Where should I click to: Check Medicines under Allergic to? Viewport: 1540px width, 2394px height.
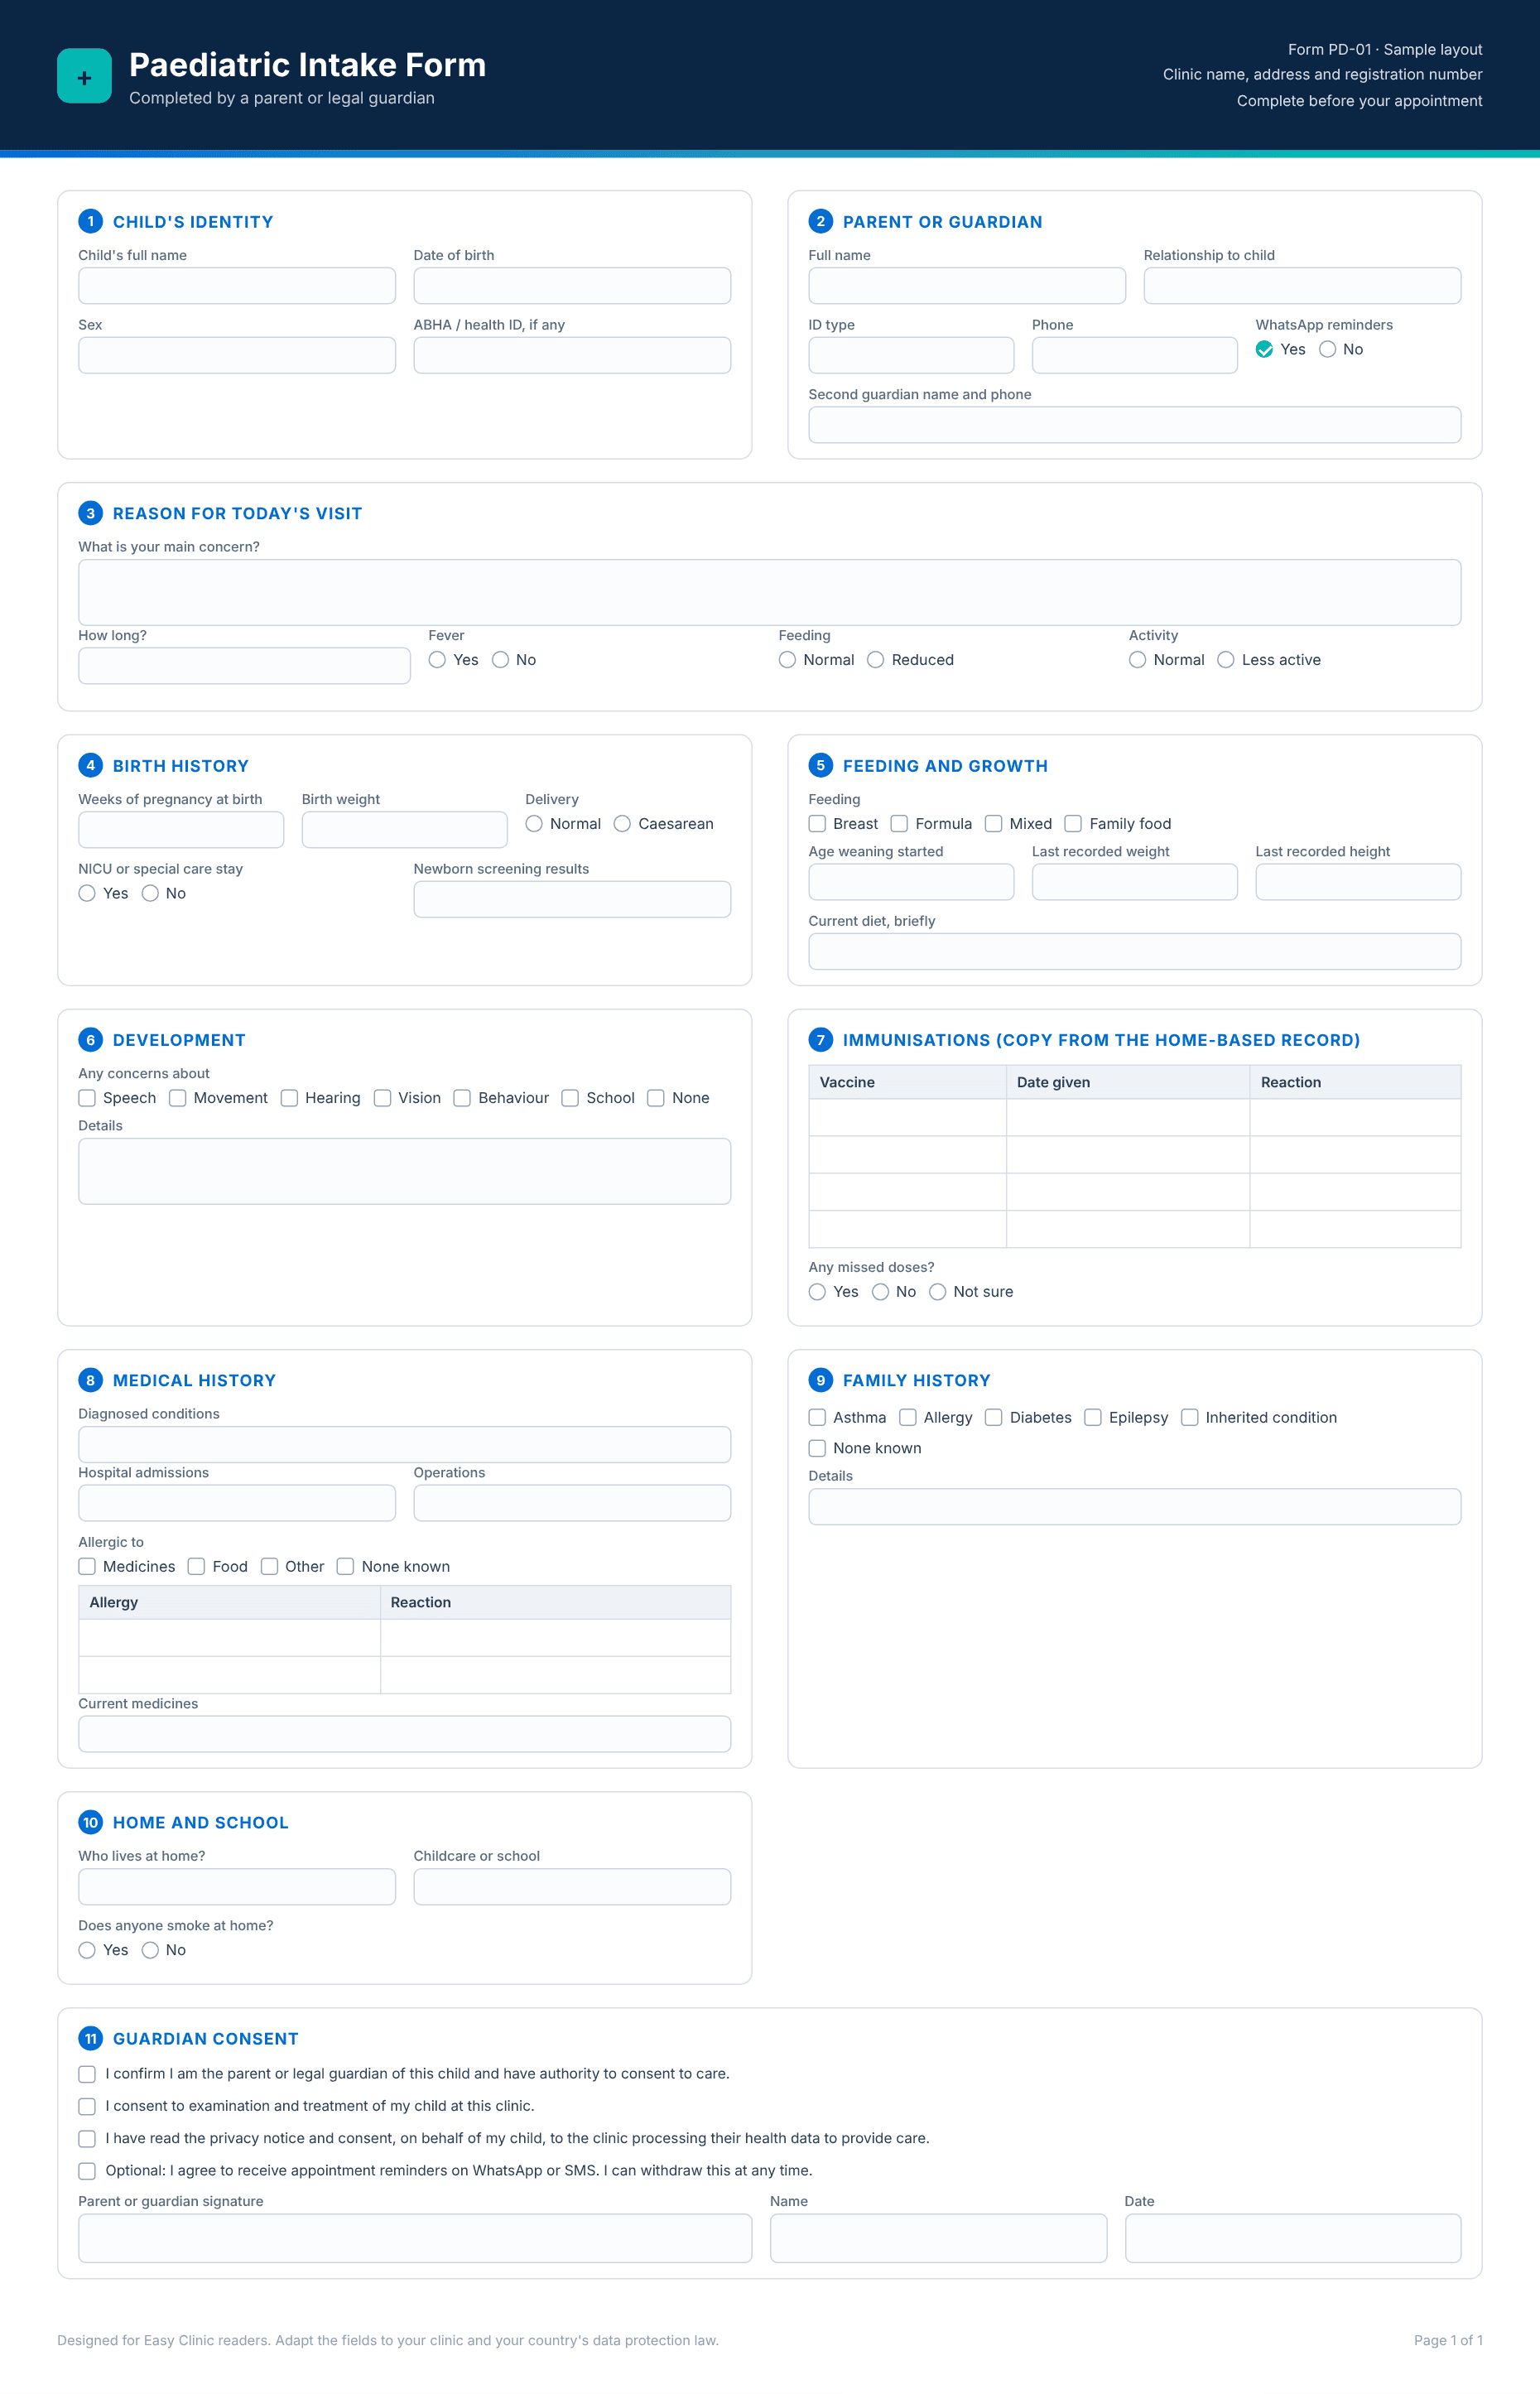point(87,1567)
